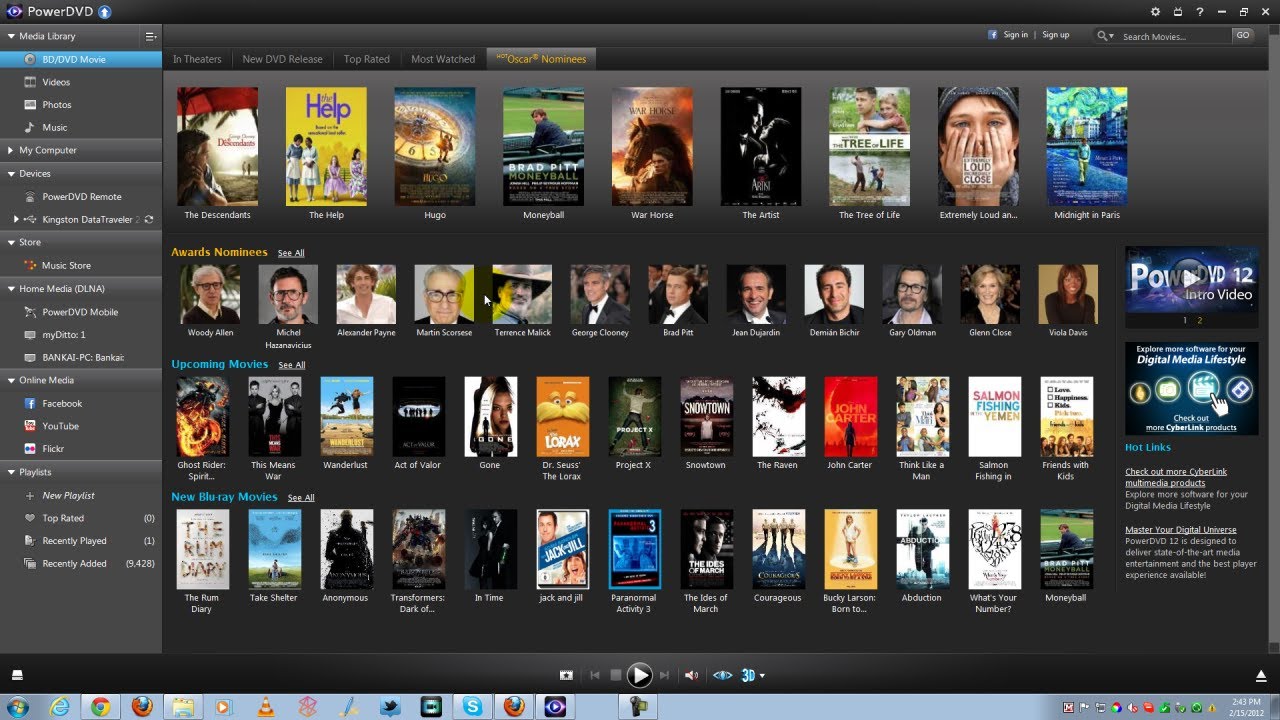This screenshot has width=1280, height=720.
Task: Open VLC media player from the taskbar
Action: (266, 707)
